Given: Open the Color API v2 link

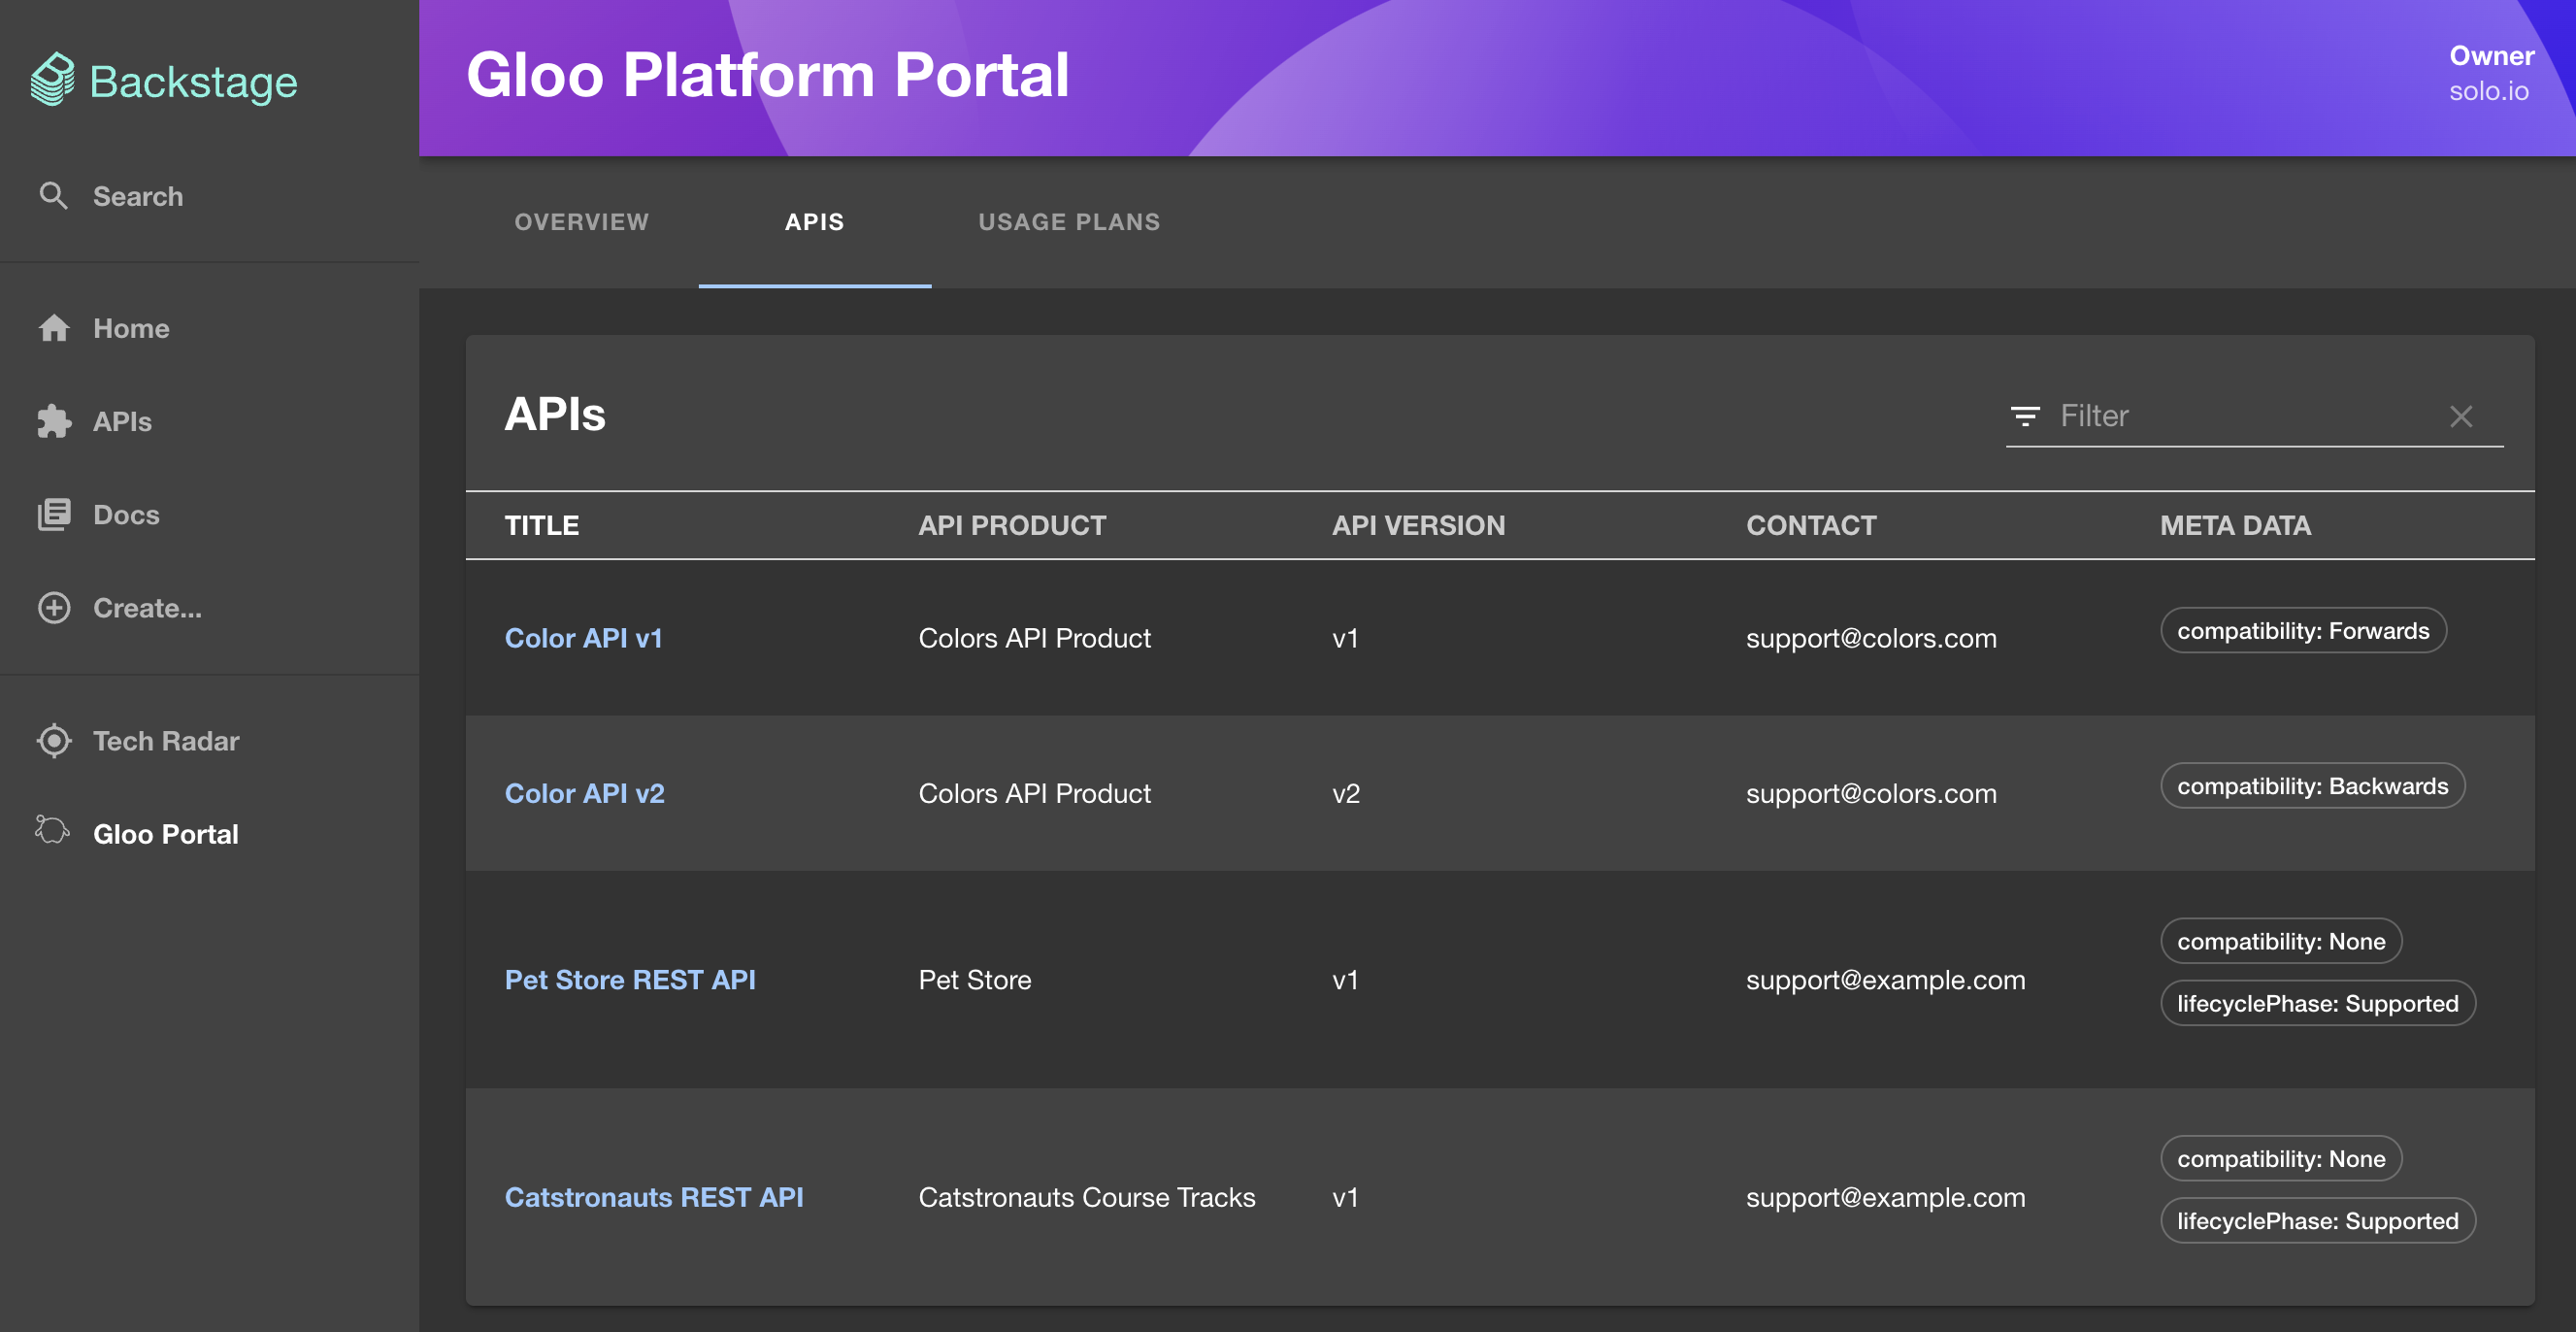Looking at the screenshot, I should [x=585, y=793].
